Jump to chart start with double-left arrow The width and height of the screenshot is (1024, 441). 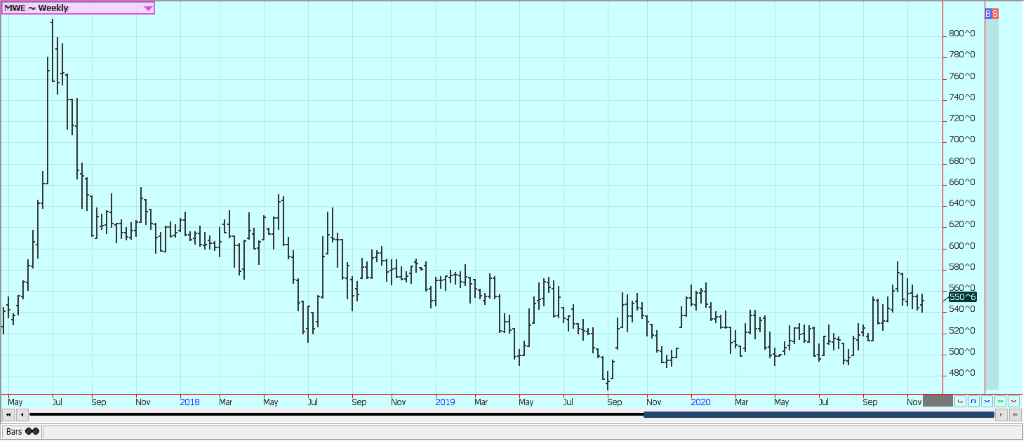tap(8, 415)
